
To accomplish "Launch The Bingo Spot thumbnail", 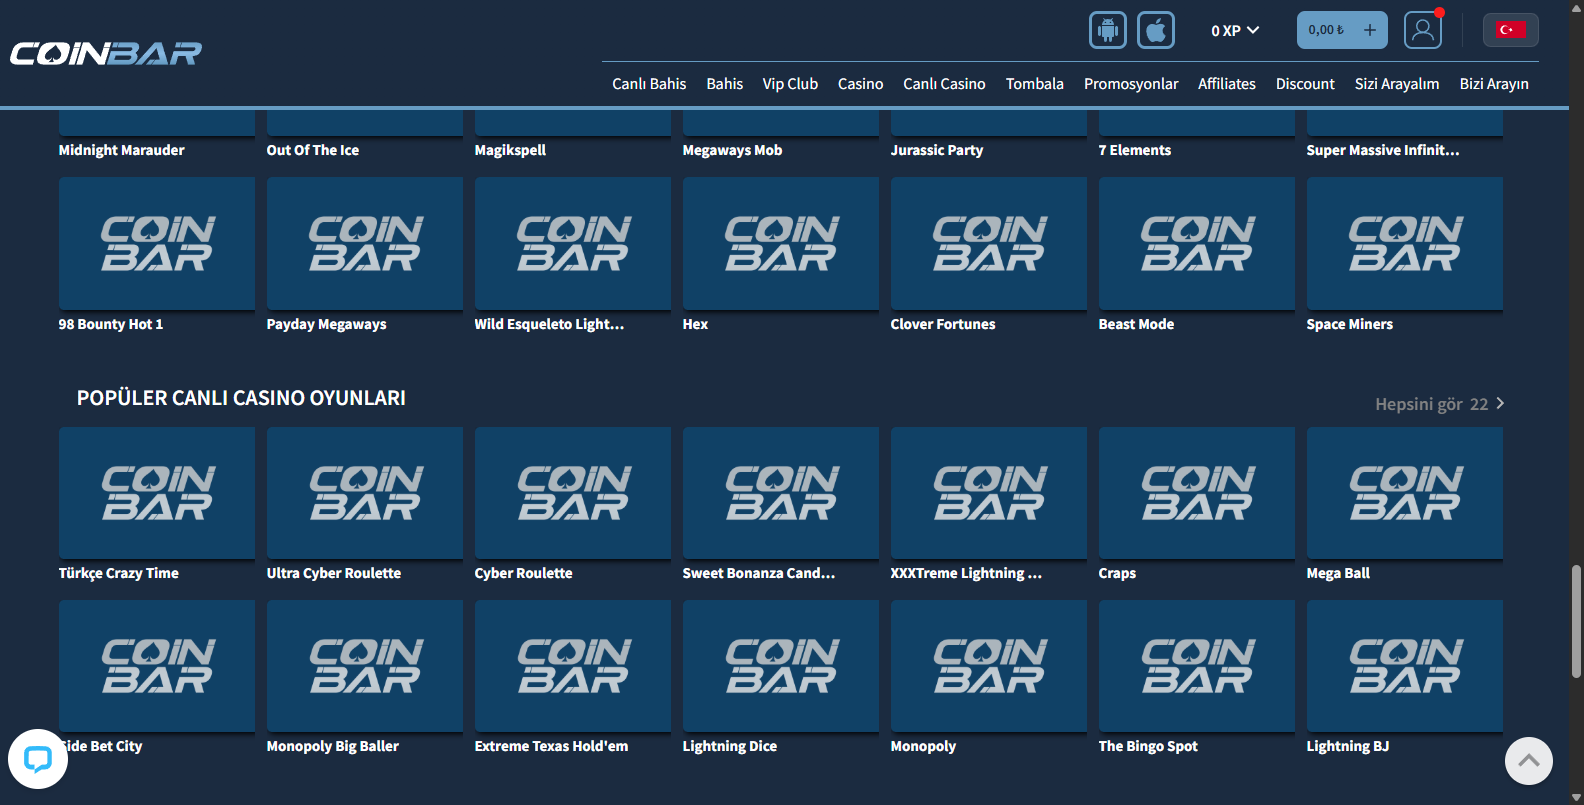I will pyautogui.click(x=1197, y=666).
